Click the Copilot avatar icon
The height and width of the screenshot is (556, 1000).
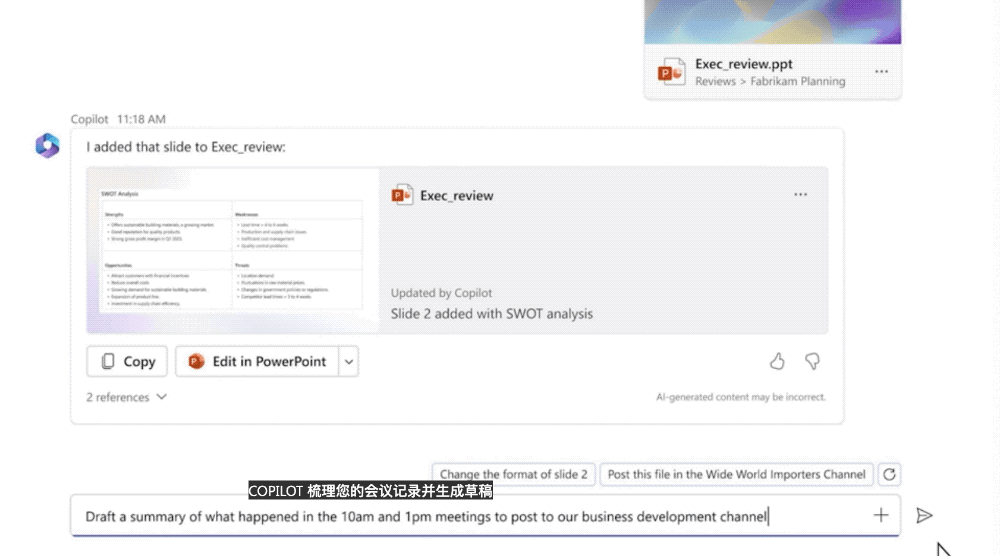47,145
